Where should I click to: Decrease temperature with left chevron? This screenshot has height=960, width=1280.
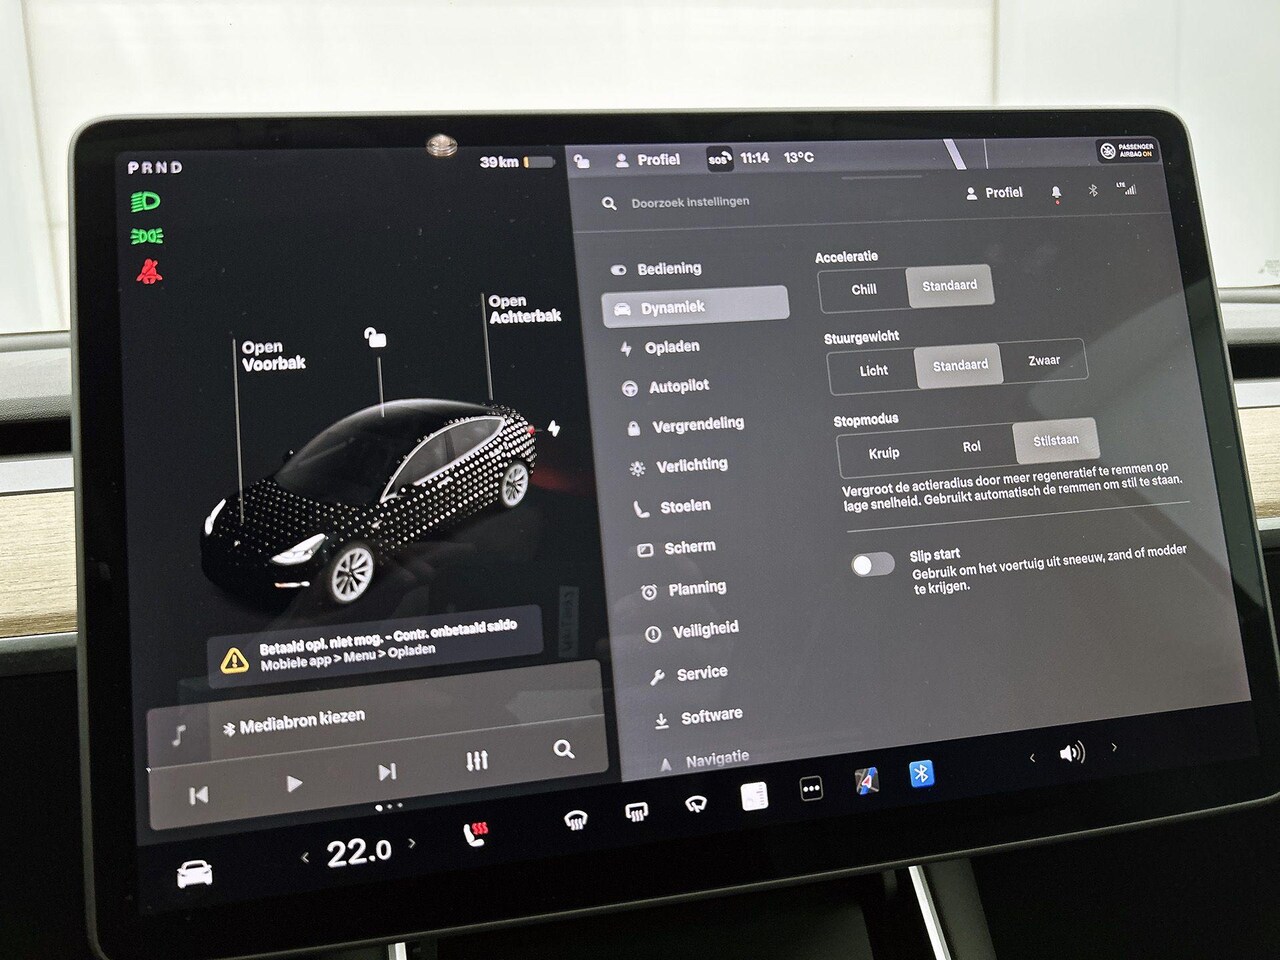(x=305, y=857)
